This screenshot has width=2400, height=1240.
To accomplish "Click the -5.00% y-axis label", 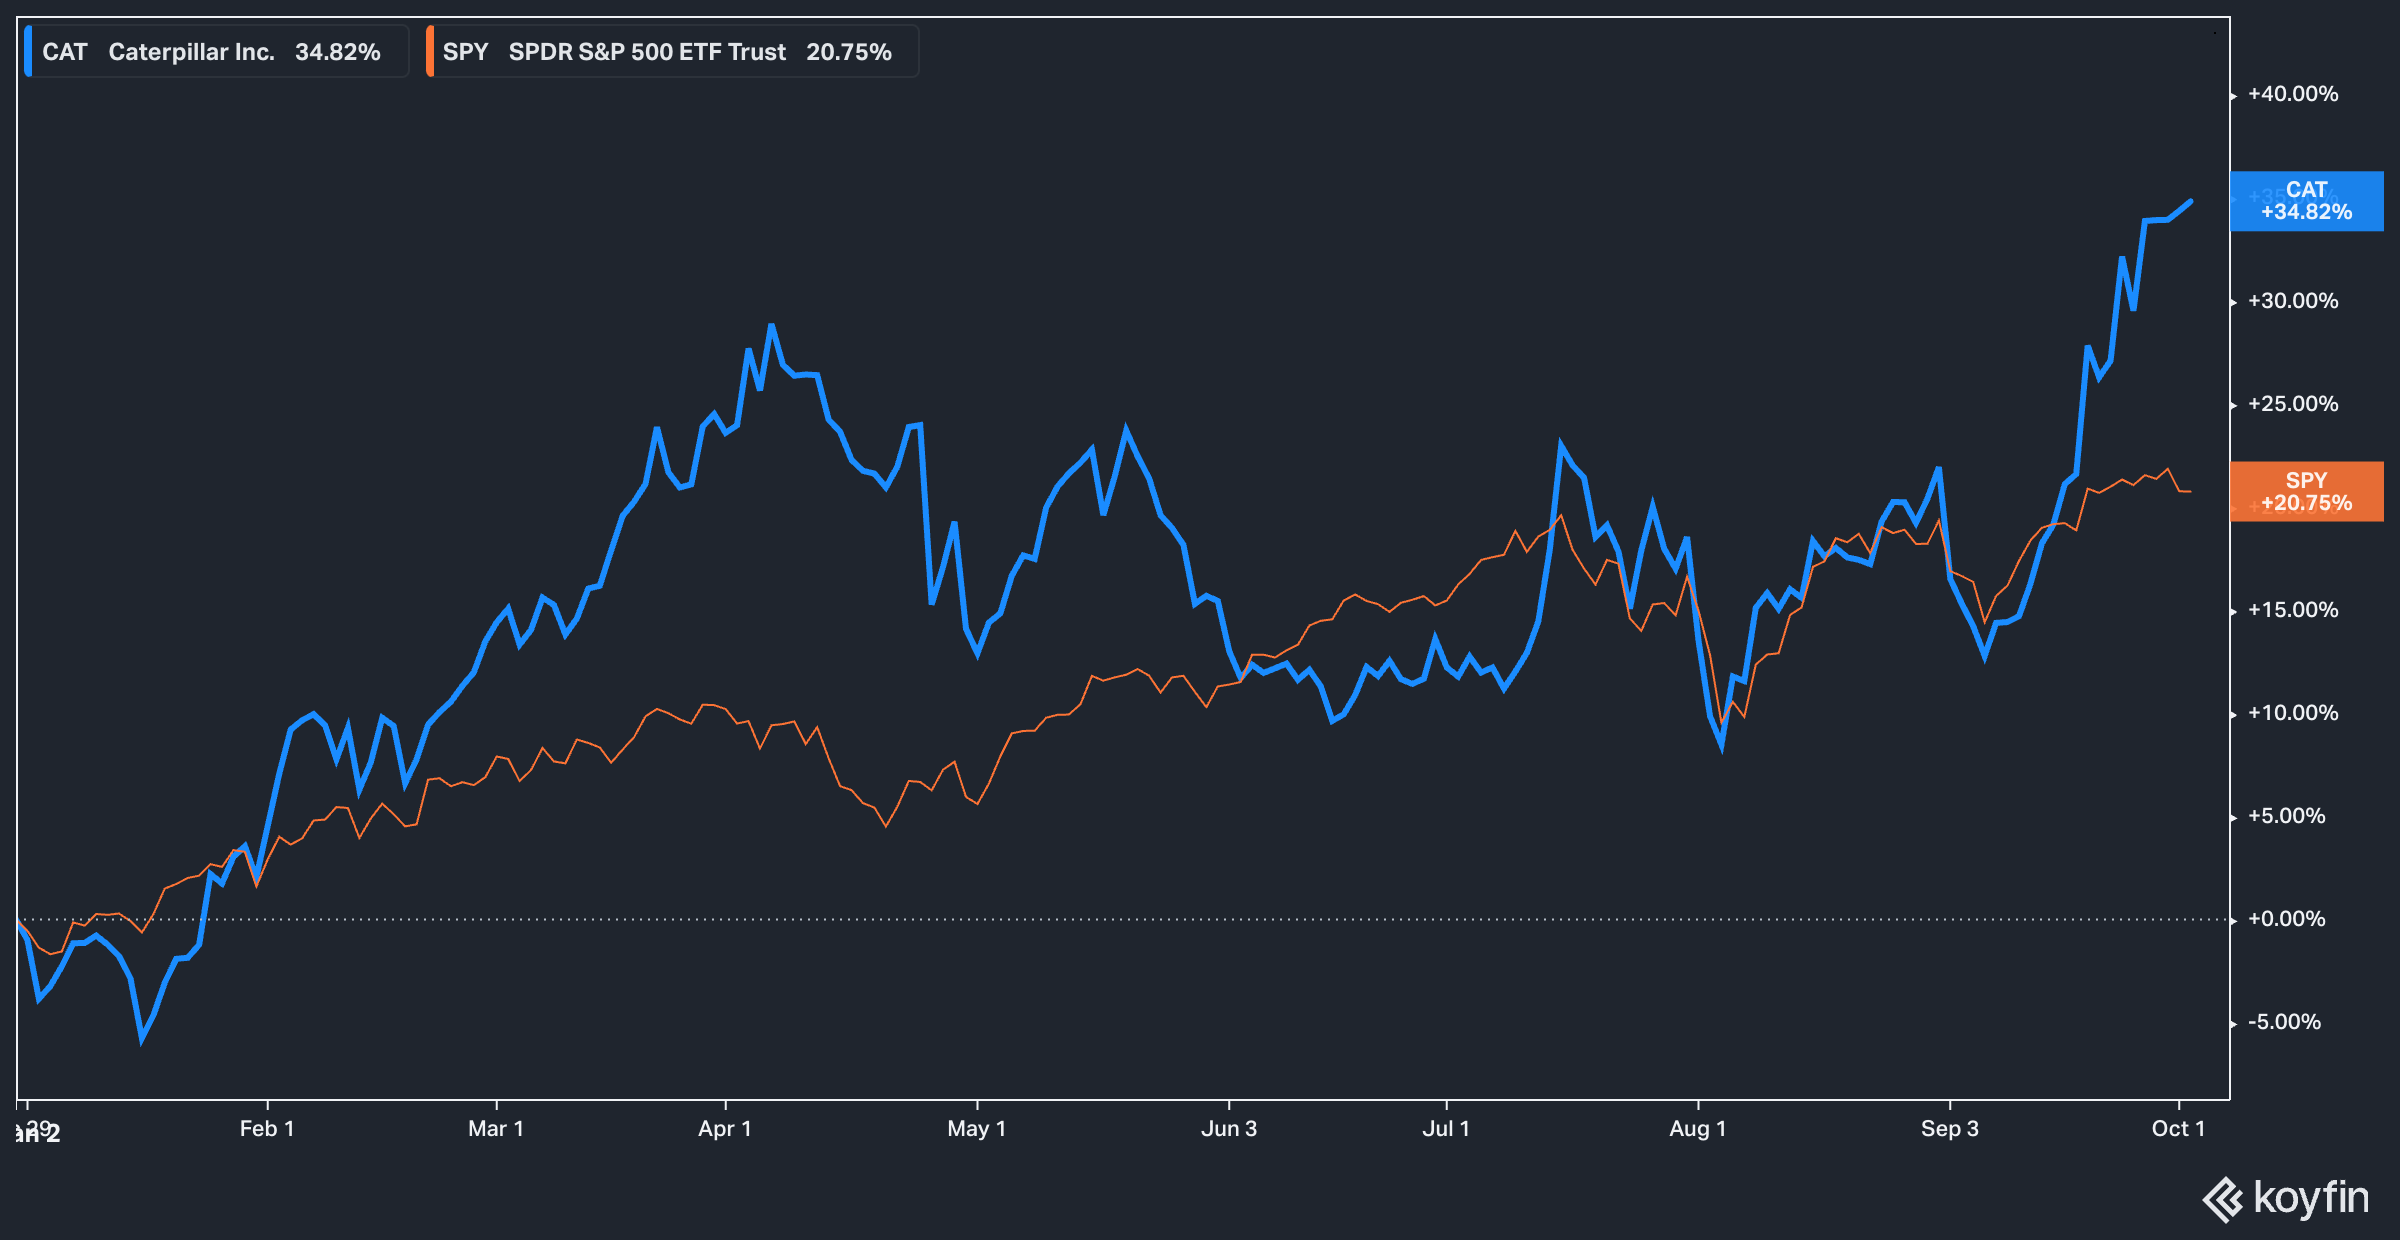I will (x=2284, y=1022).
